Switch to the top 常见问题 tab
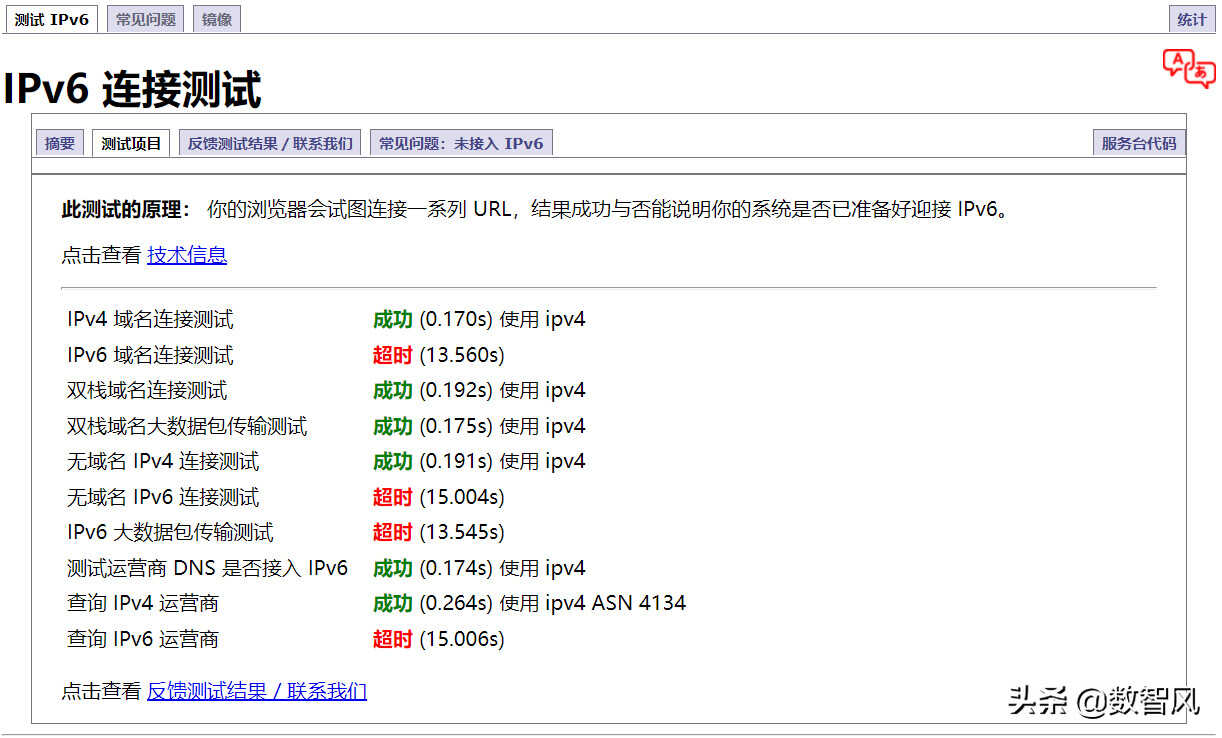 pos(145,19)
